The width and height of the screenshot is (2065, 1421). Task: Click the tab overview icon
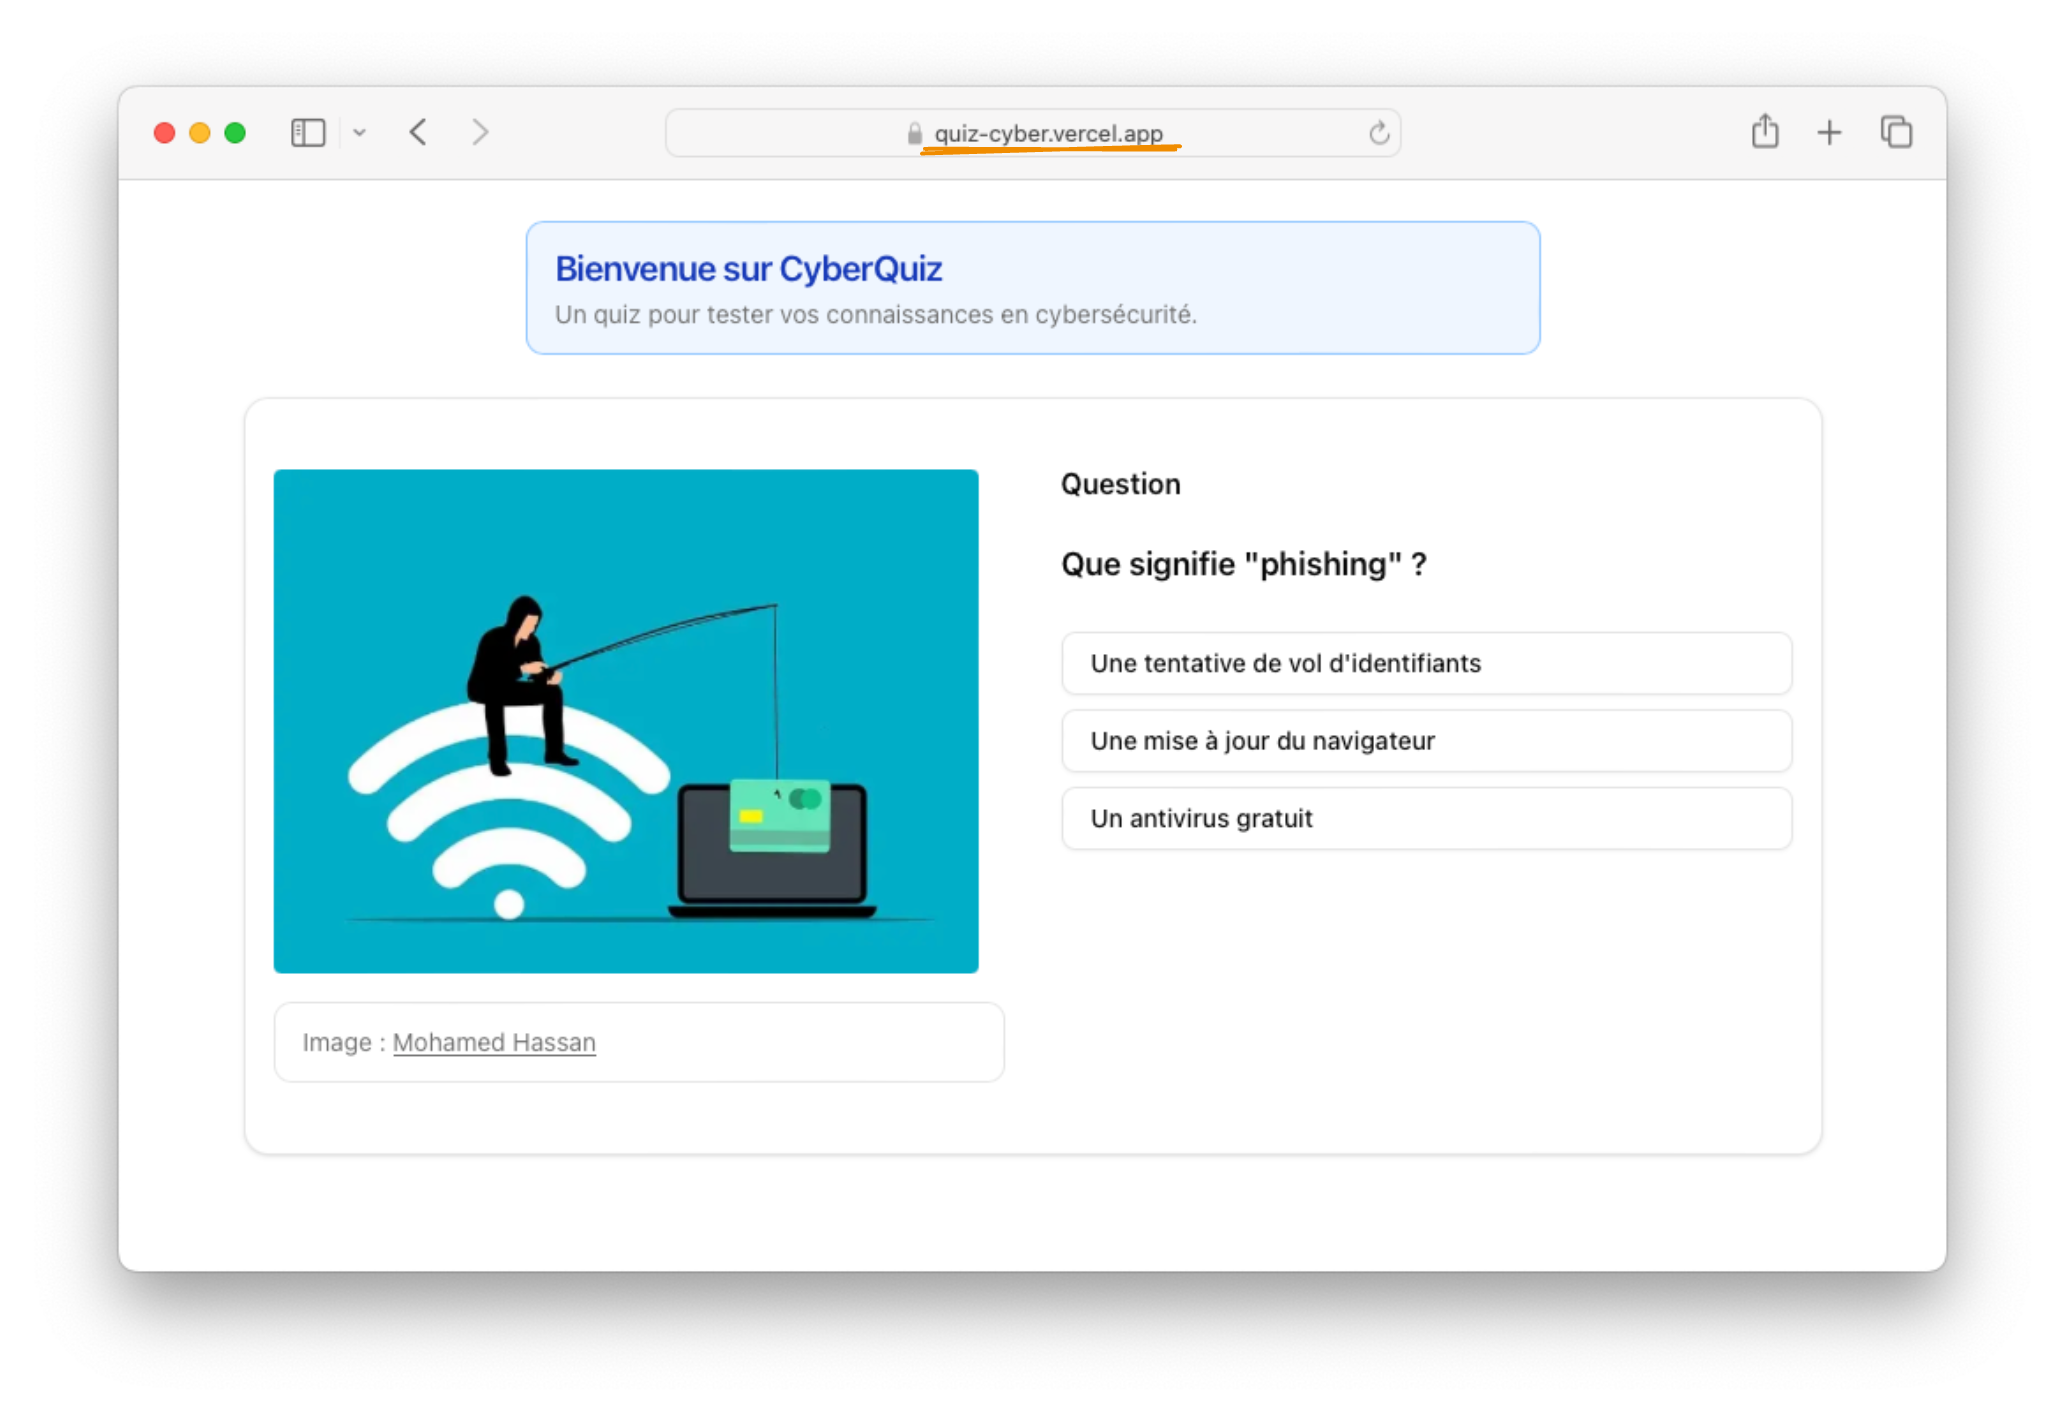[x=1896, y=131]
